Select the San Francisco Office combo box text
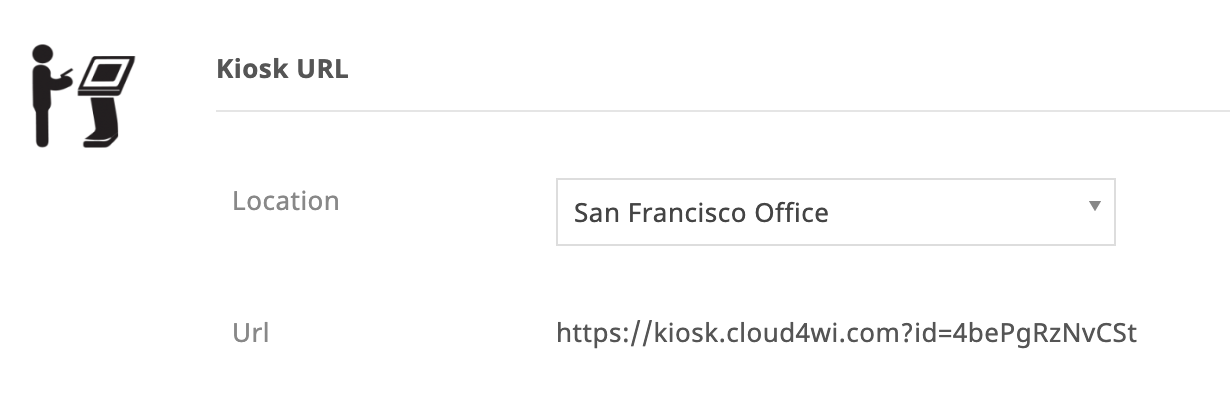The image size is (1230, 398). tap(700, 213)
